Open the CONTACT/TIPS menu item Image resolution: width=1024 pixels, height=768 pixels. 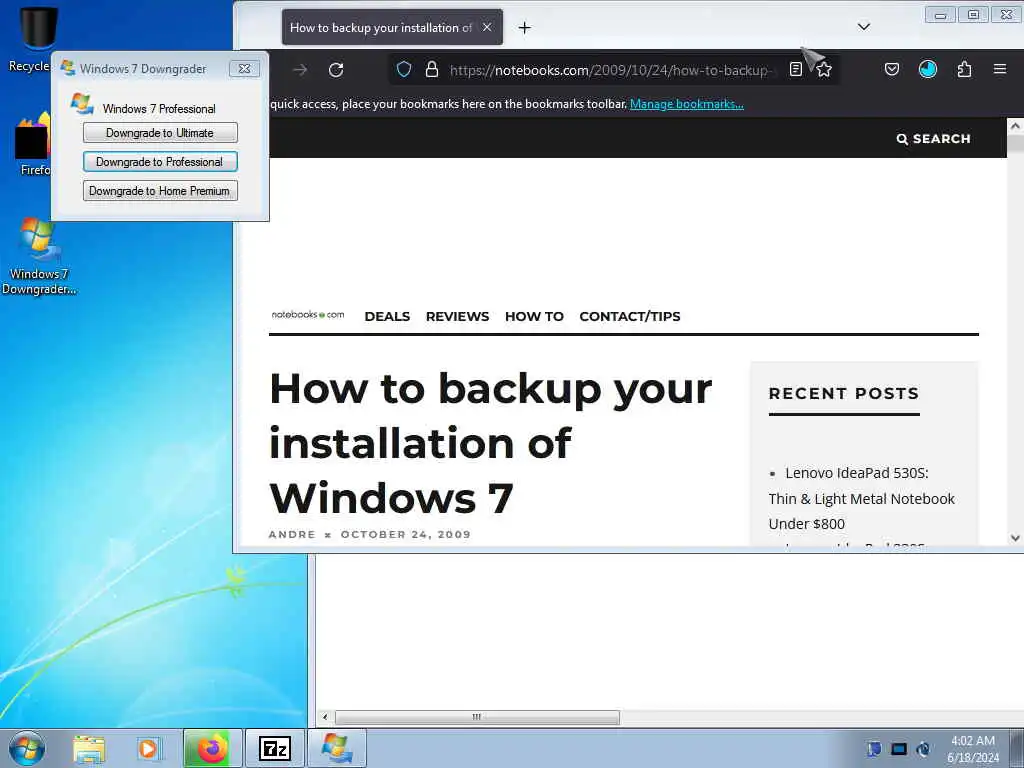click(x=630, y=316)
